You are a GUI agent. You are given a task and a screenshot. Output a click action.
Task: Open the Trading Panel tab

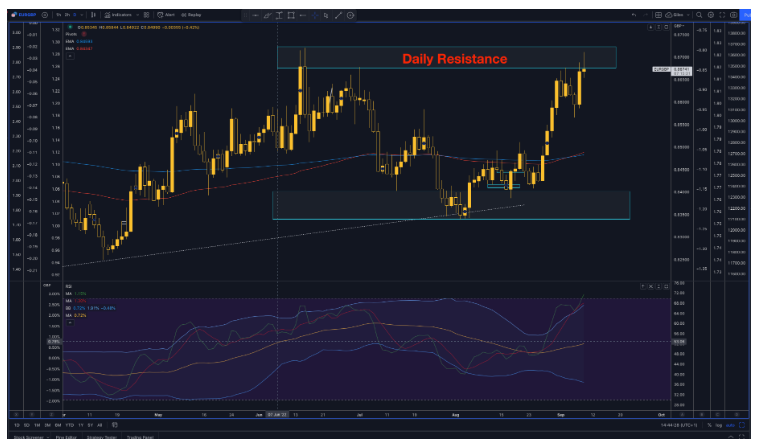[x=140, y=437]
